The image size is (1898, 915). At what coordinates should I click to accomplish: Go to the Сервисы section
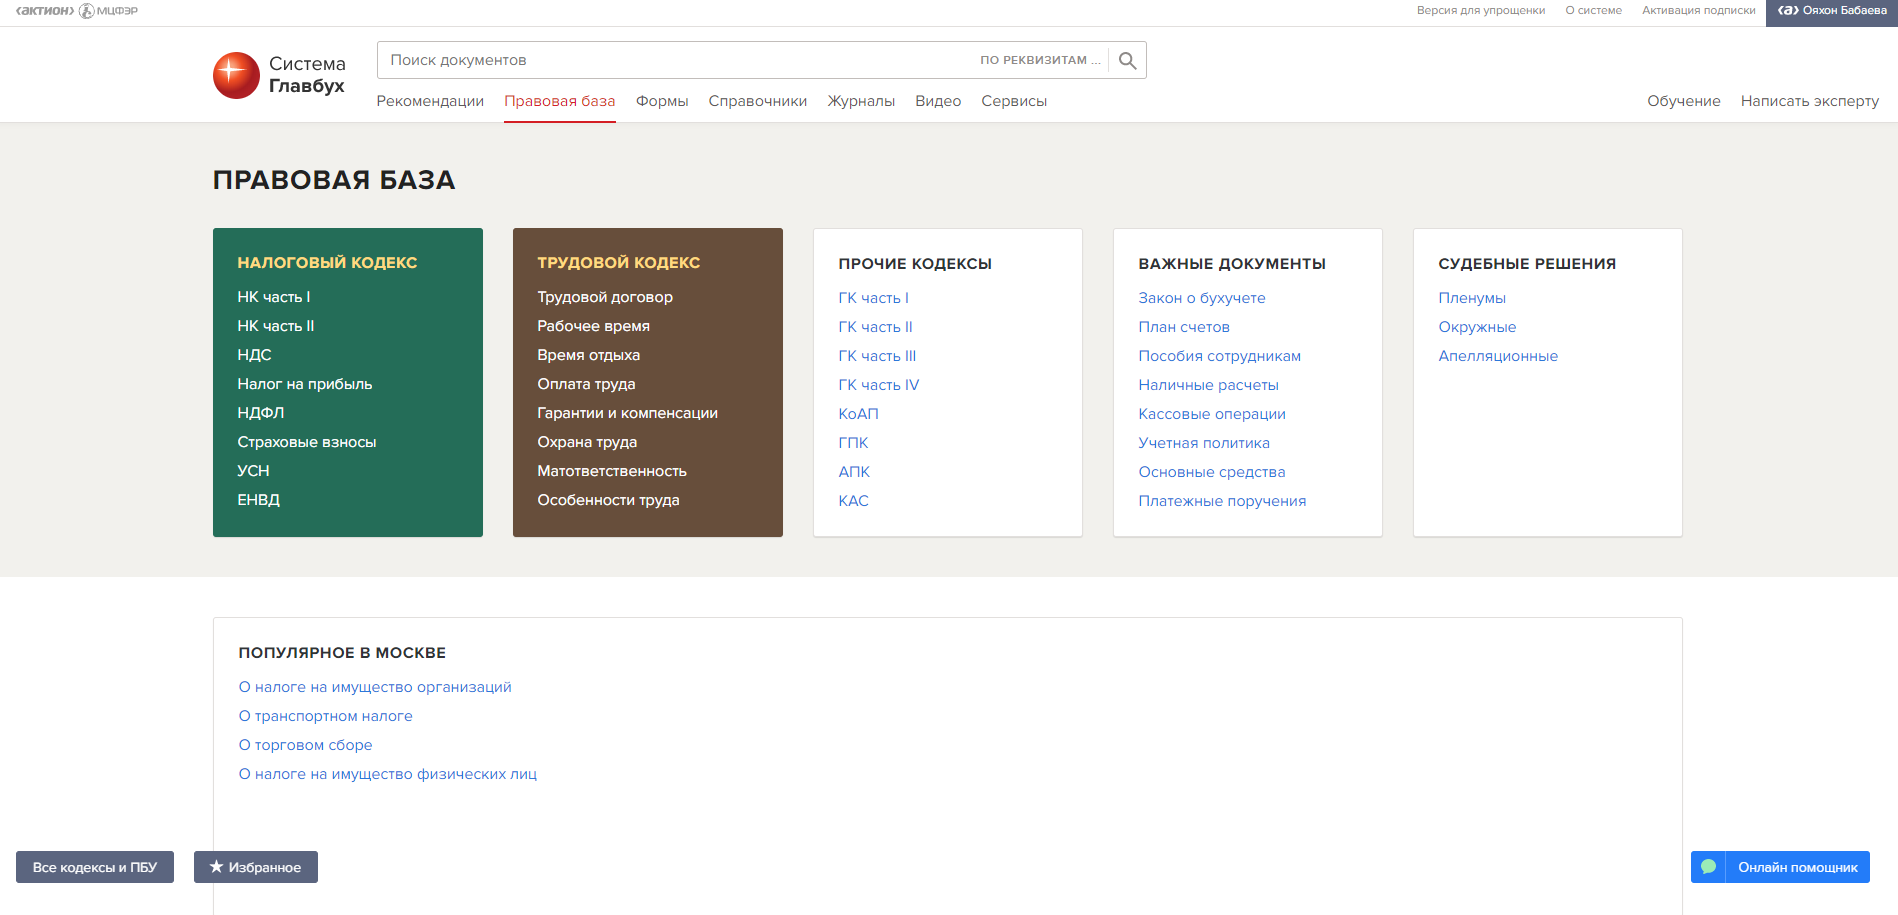(1014, 101)
